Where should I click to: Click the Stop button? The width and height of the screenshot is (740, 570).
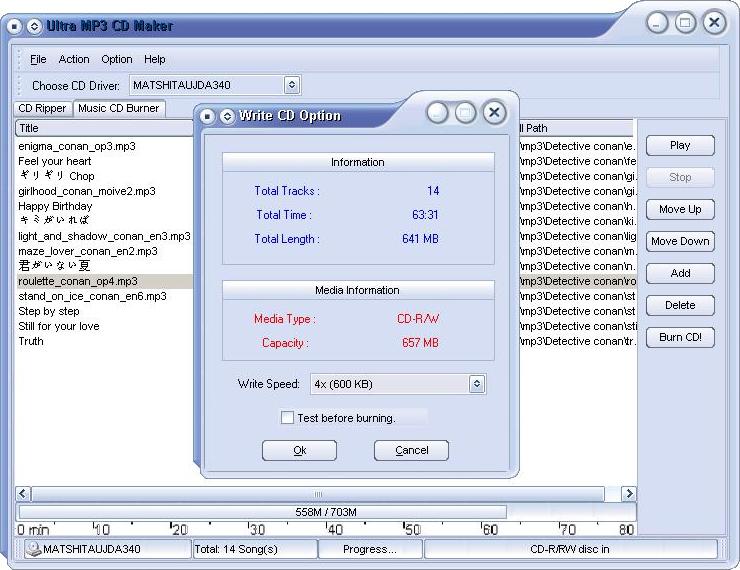(680, 177)
